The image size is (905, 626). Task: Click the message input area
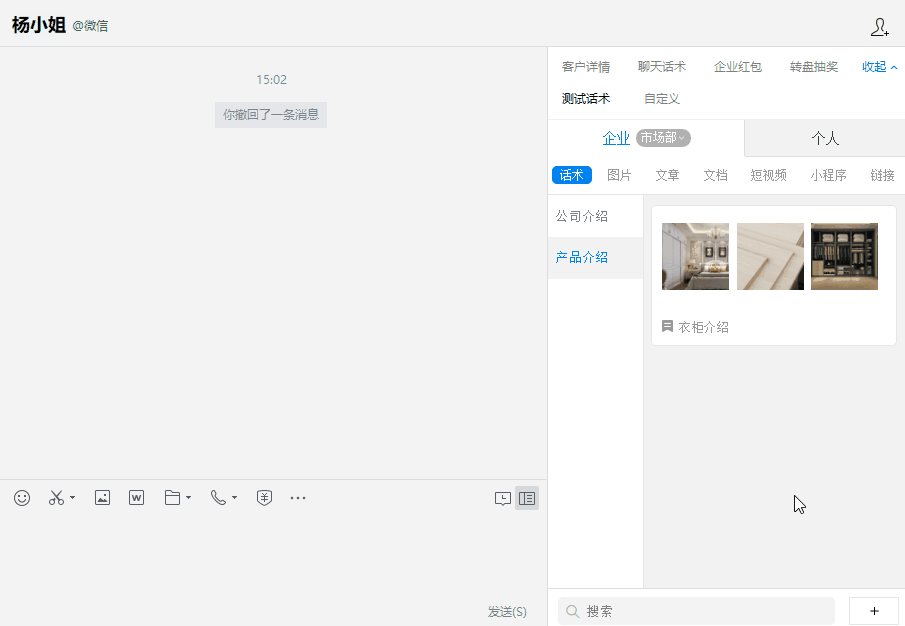[x=274, y=557]
